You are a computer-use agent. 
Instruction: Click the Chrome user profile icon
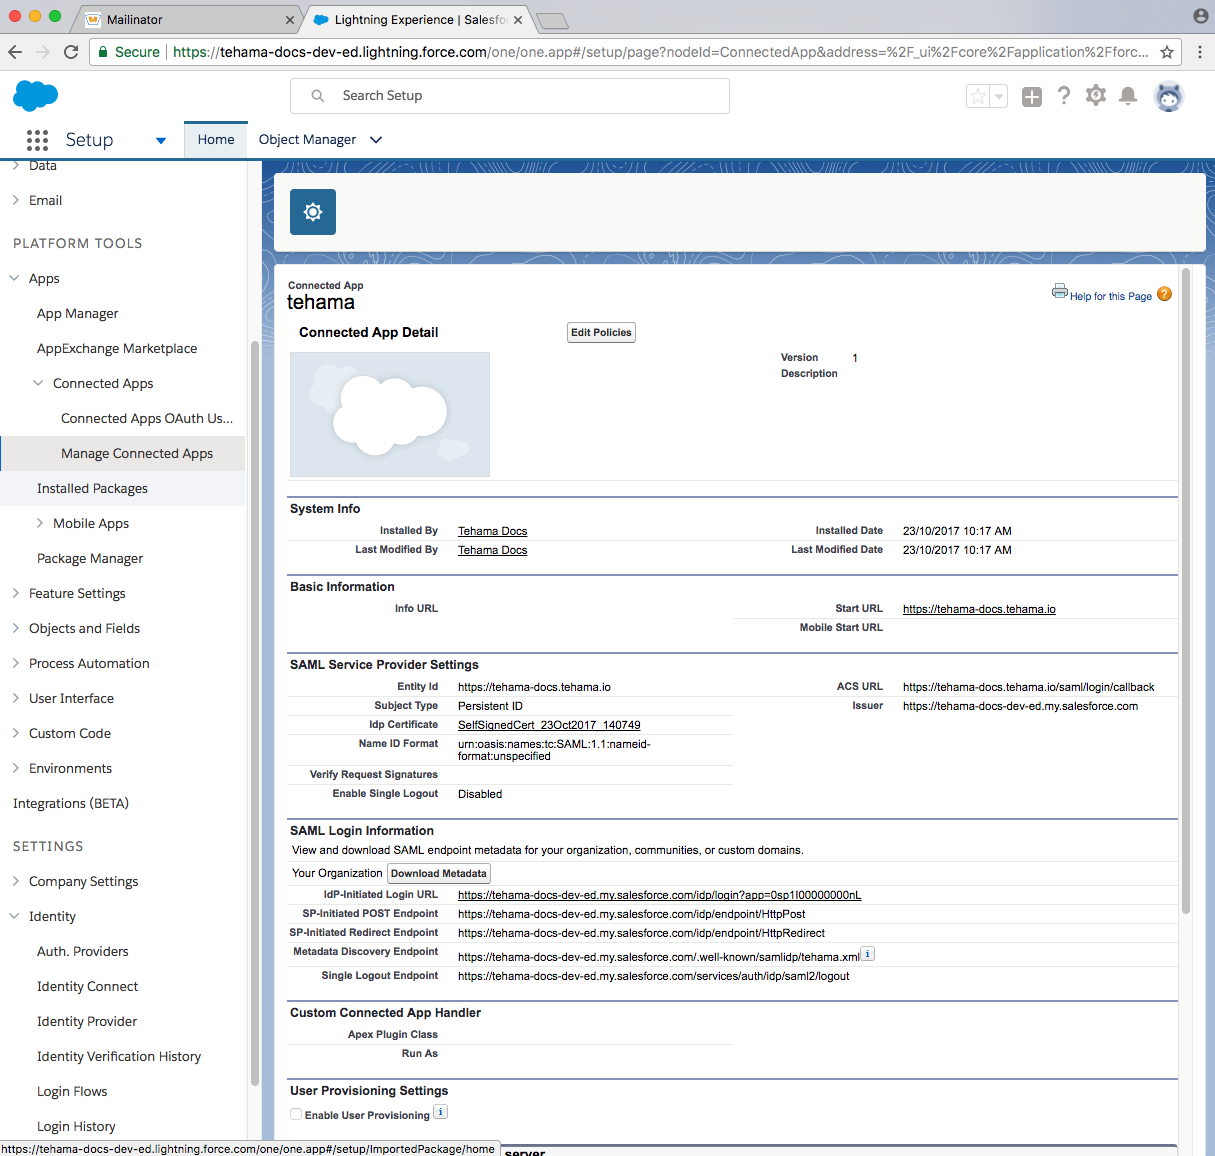point(1201,16)
